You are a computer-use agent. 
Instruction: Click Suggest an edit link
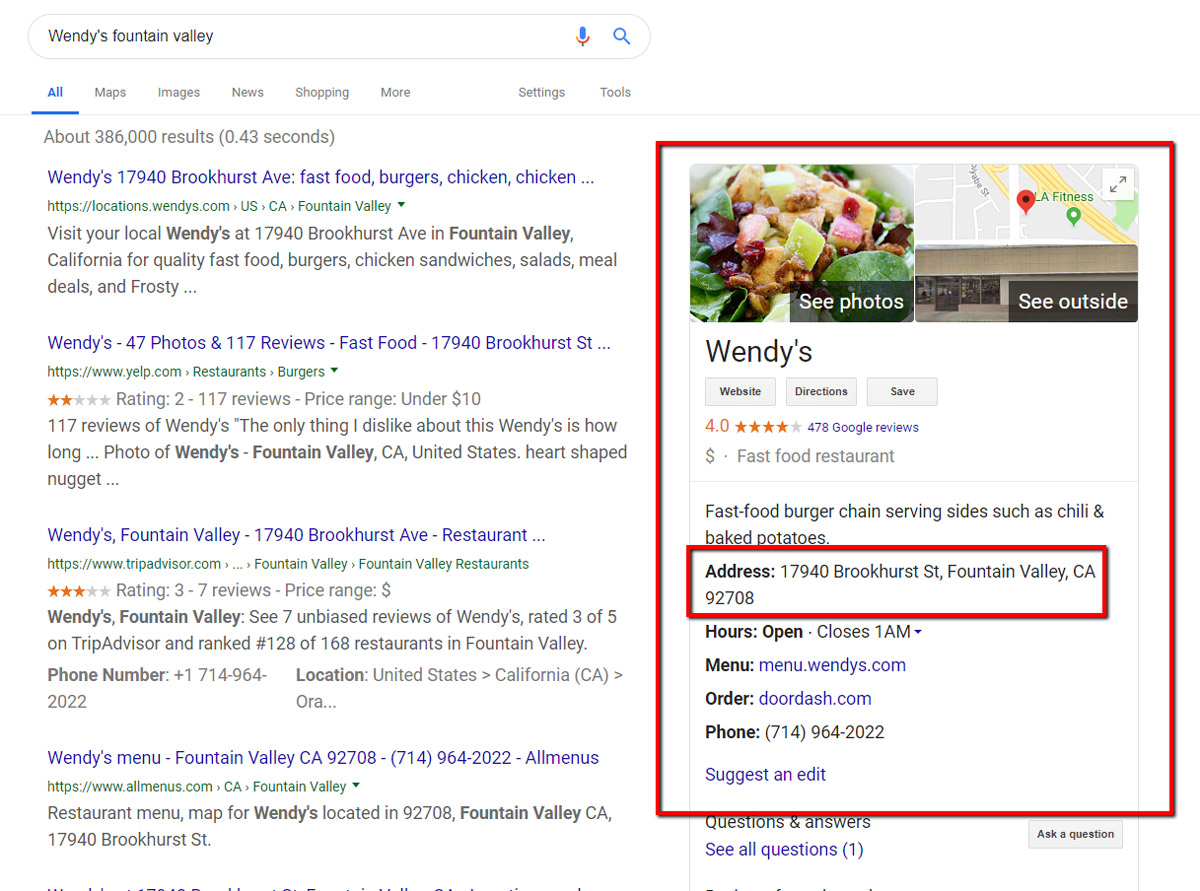tap(765, 774)
